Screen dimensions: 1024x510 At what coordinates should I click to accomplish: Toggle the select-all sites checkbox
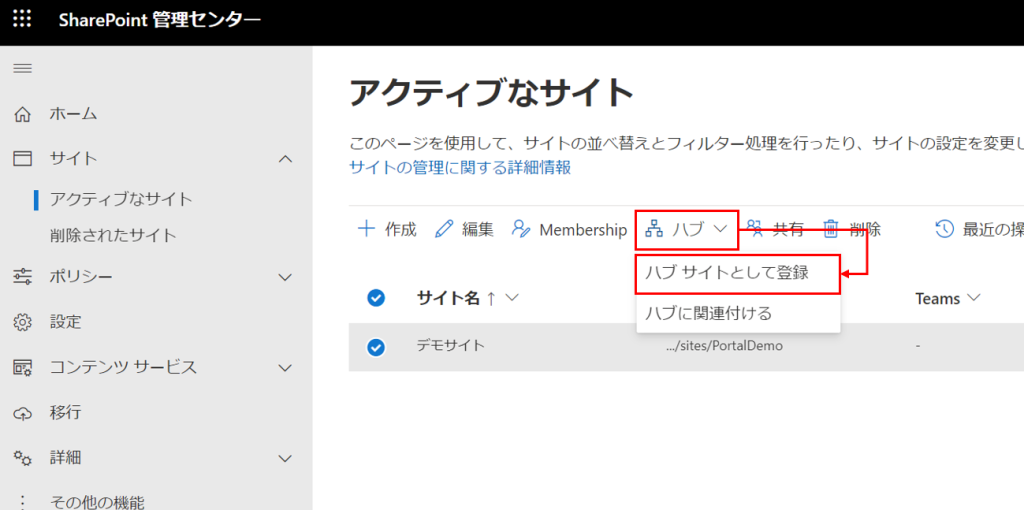coord(376,298)
